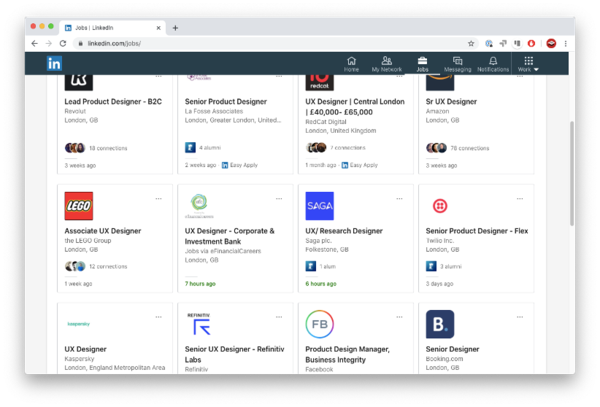Click 12 connections under LEGO Group
Image resolution: width=600 pixels, height=407 pixels.
[108, 267]
